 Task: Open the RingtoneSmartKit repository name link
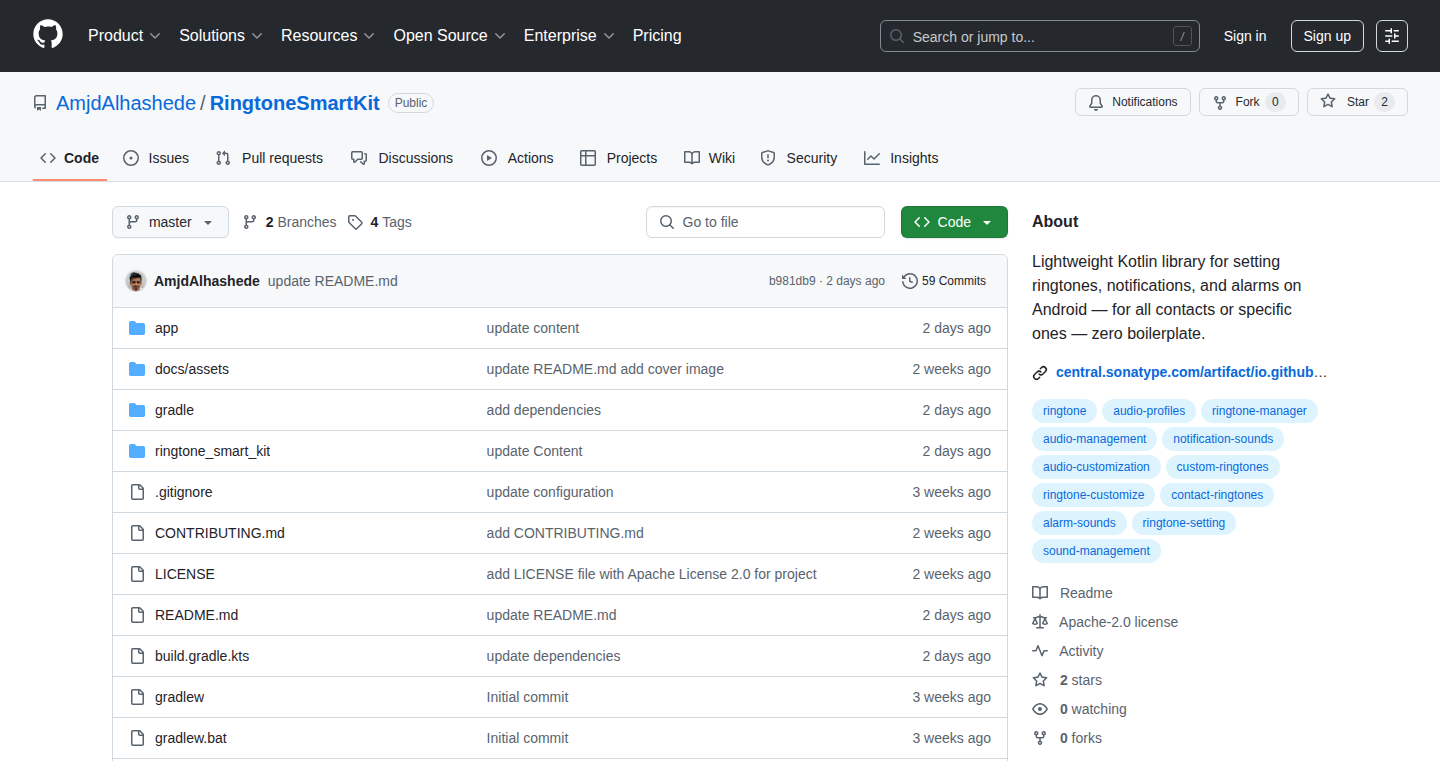click(x=295, y=103)
